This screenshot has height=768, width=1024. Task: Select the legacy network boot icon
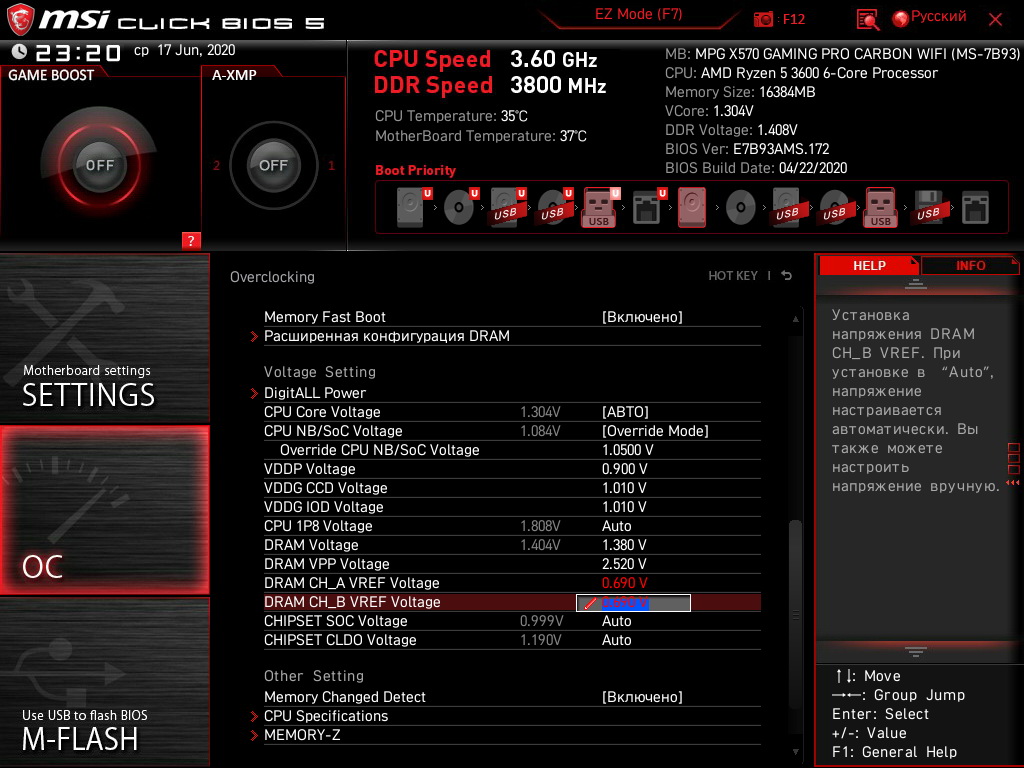point(975,208)
